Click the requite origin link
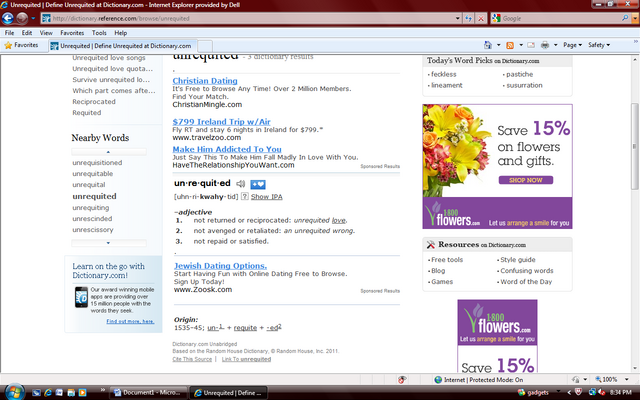 pyautogui.click(x=245, y=328)
